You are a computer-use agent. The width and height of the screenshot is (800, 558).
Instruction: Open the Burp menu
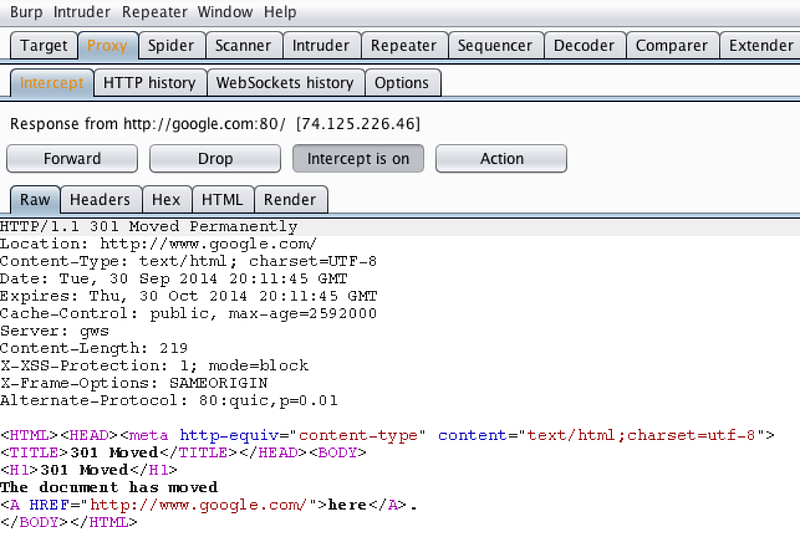26,12
